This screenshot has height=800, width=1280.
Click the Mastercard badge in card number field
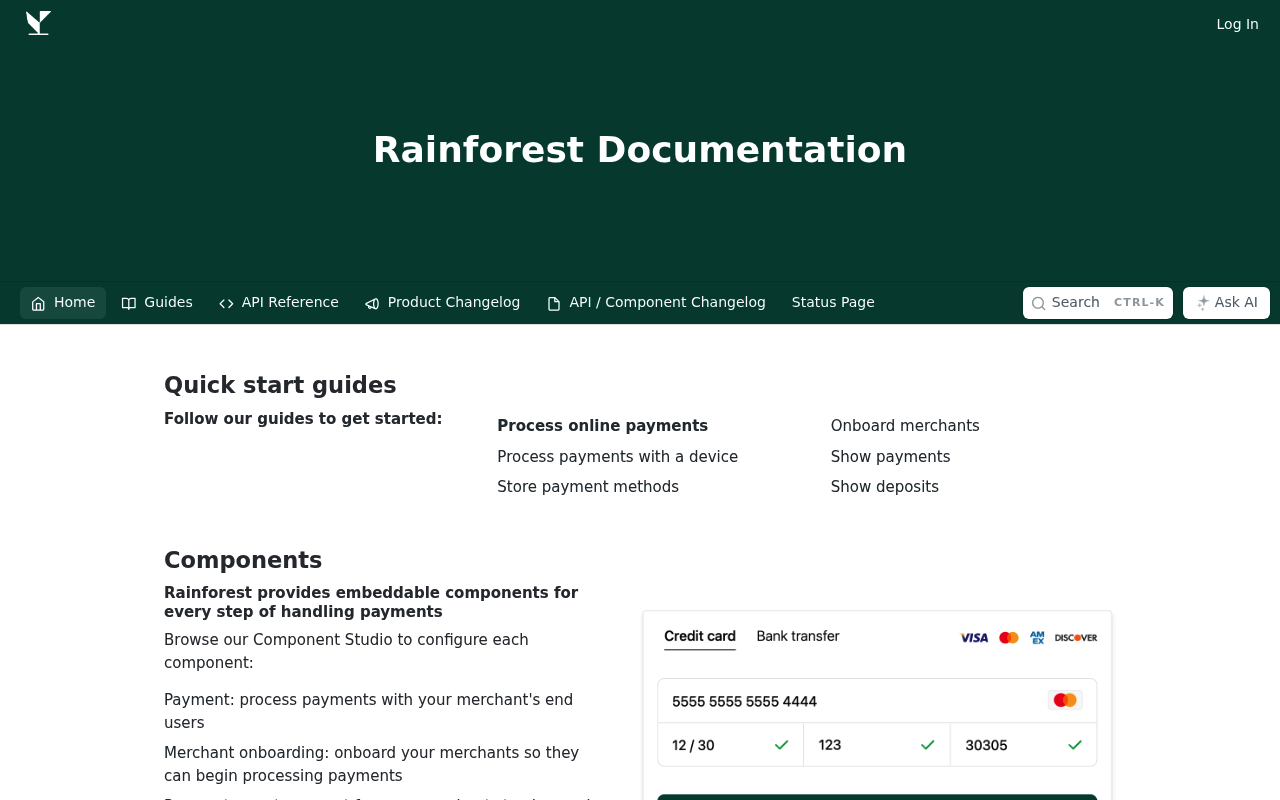click(x=1065, y=700)
